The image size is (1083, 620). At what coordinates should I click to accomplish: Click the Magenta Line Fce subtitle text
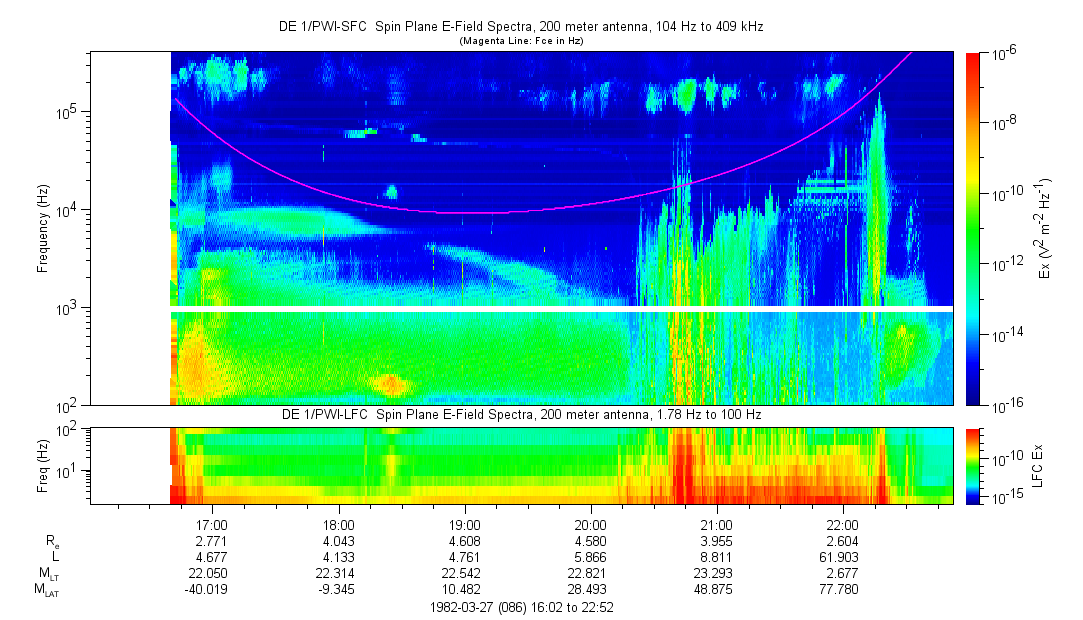click(x=520, y=42)
